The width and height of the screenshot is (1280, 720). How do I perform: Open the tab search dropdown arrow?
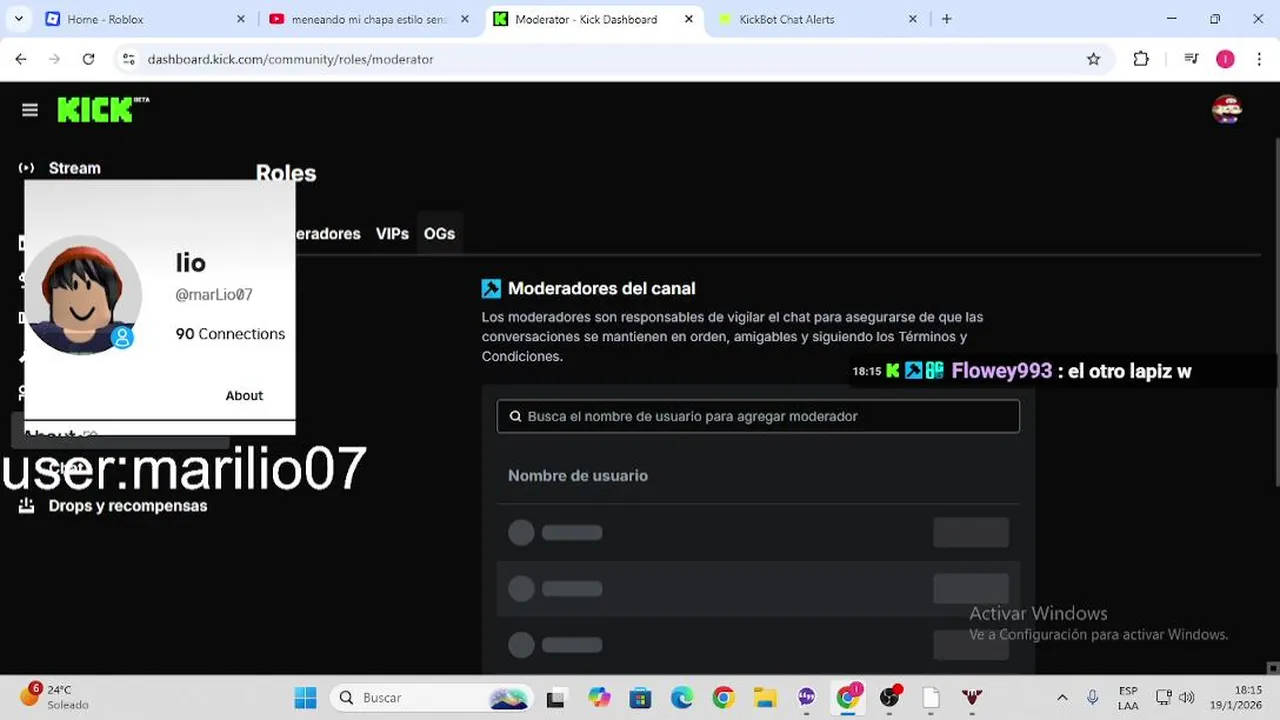pos(19,19)
